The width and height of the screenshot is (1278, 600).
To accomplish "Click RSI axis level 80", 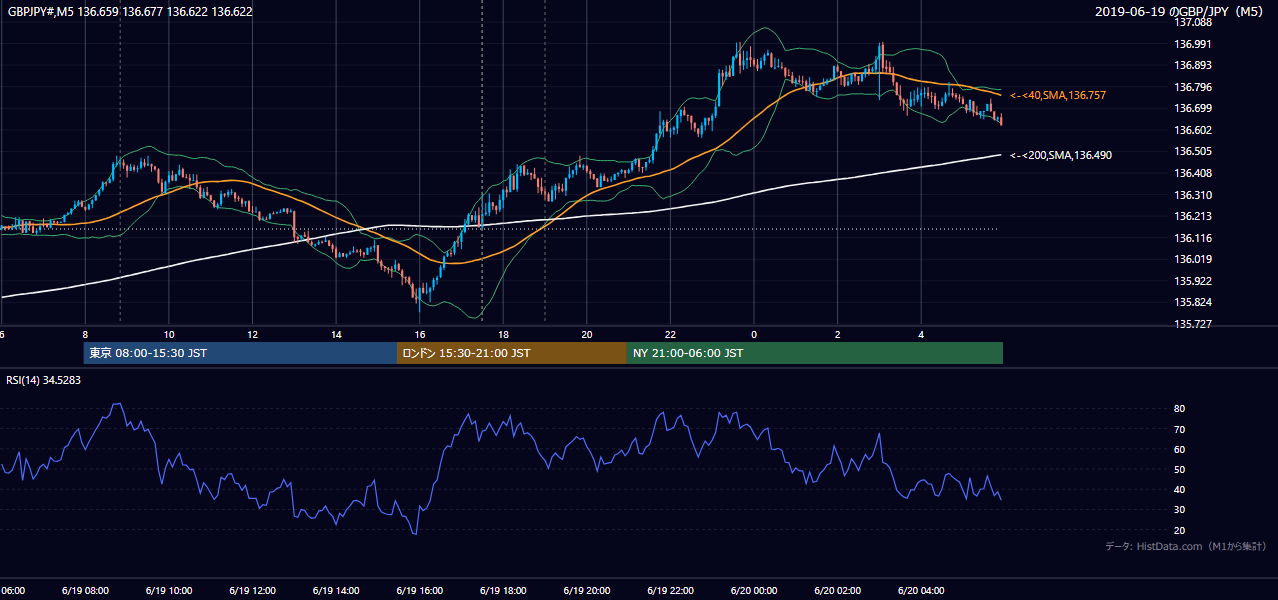I will pyautogui.click(x=1180, y=409).
